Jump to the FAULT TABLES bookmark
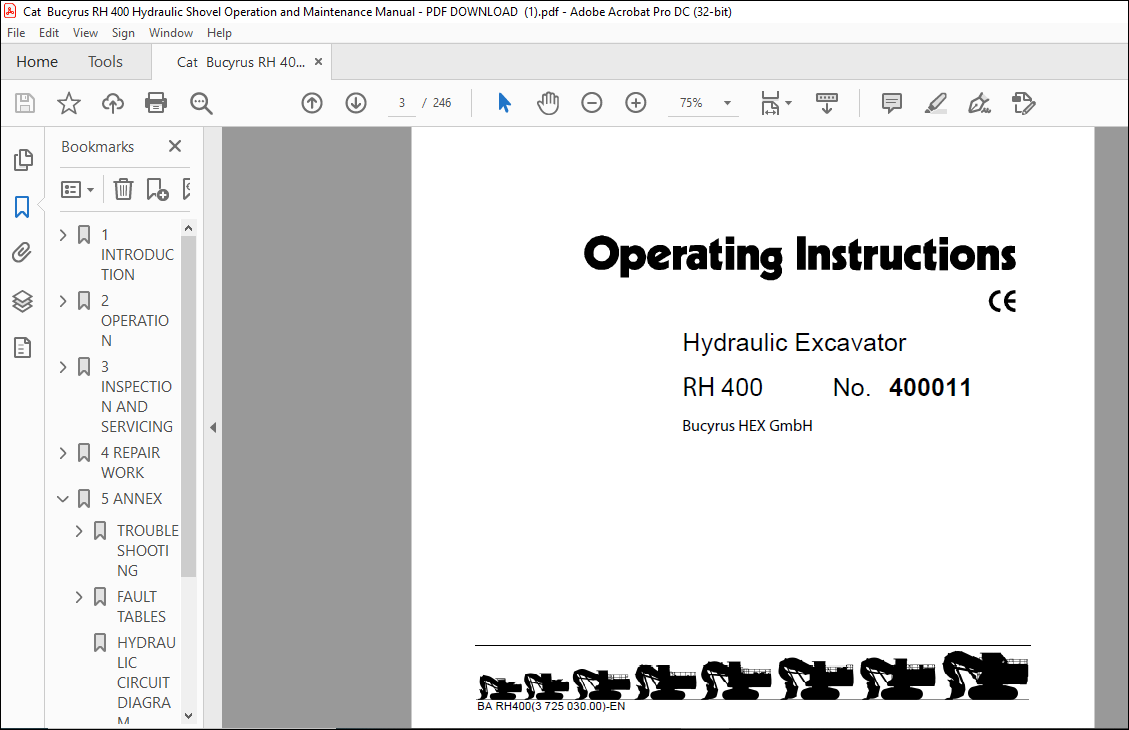This screenshot has width=1129, height=730. pos(141,607)
